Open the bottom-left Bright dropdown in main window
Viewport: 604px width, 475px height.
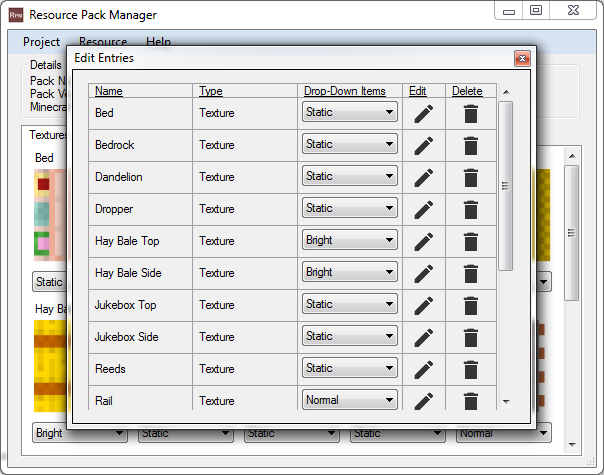[79, 433]
